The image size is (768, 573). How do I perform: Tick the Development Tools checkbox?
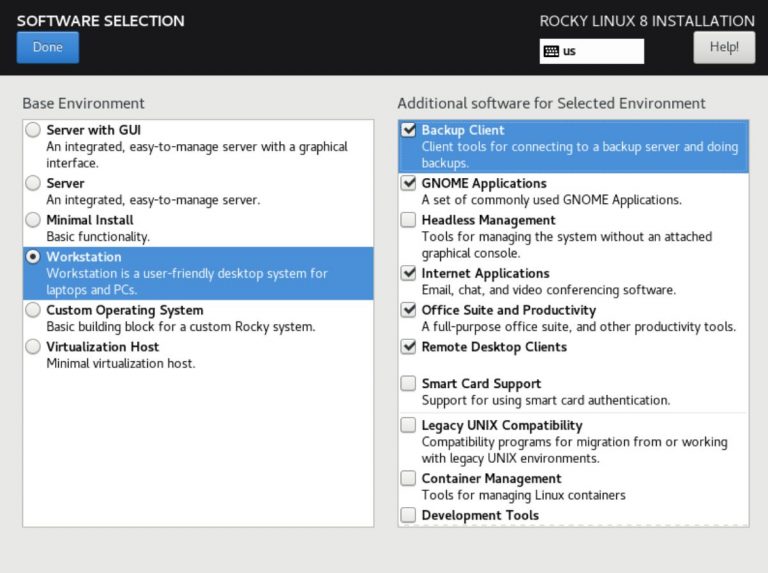tap(408, 515)
